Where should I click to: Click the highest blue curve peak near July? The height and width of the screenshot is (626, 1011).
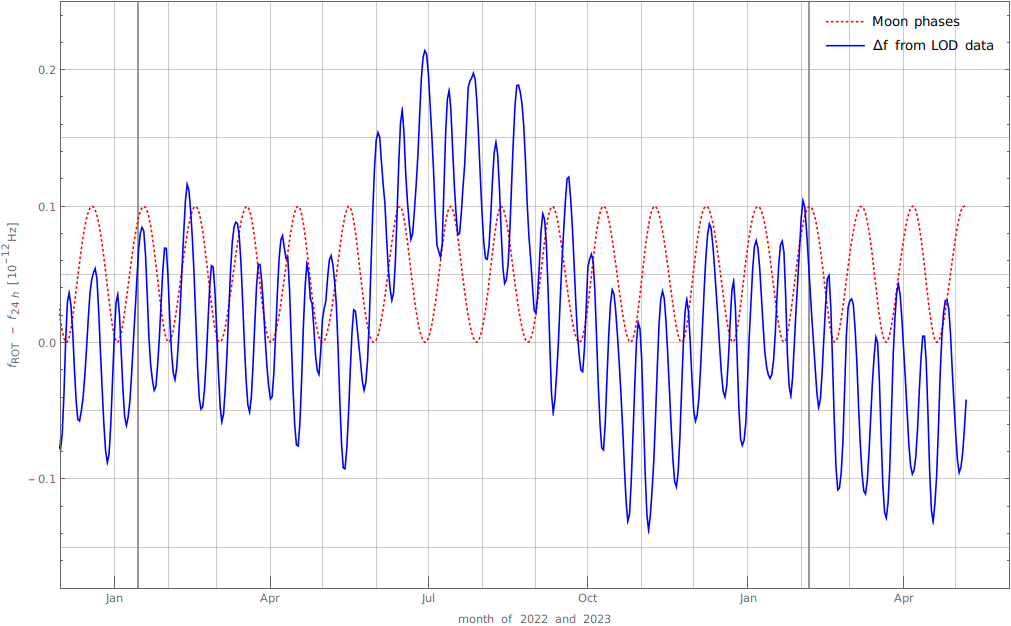coord(425,50)
